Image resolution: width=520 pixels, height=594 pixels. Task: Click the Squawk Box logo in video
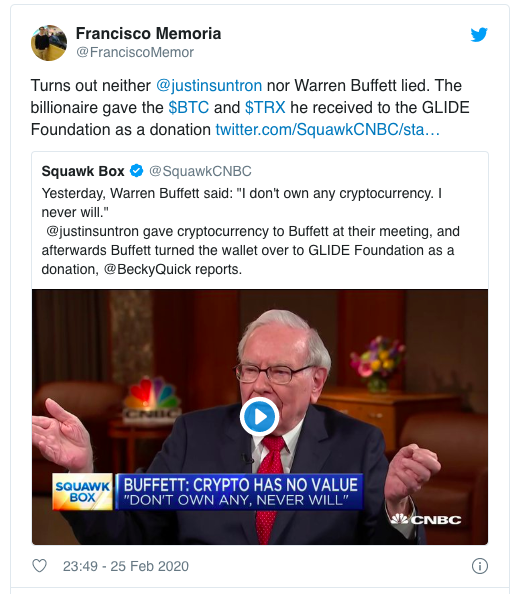pyautogui.click(x=83, y=491)
